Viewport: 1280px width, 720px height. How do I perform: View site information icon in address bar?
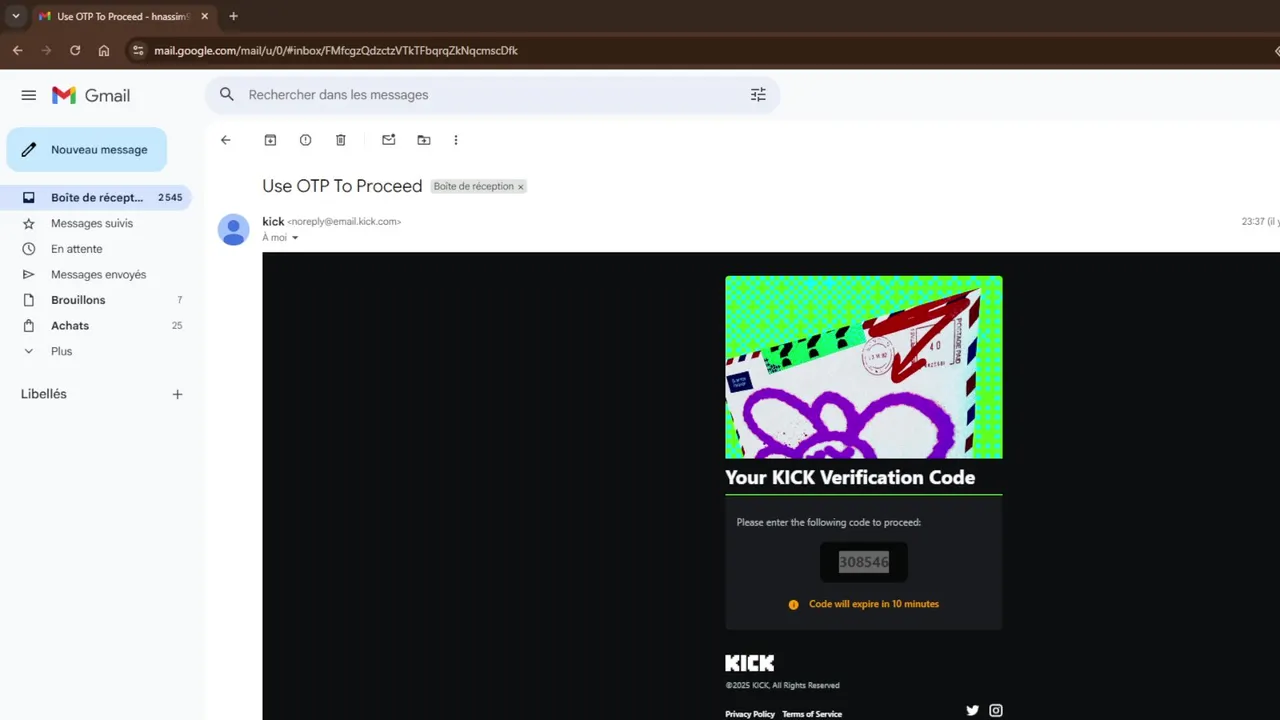tap(138, 50)
